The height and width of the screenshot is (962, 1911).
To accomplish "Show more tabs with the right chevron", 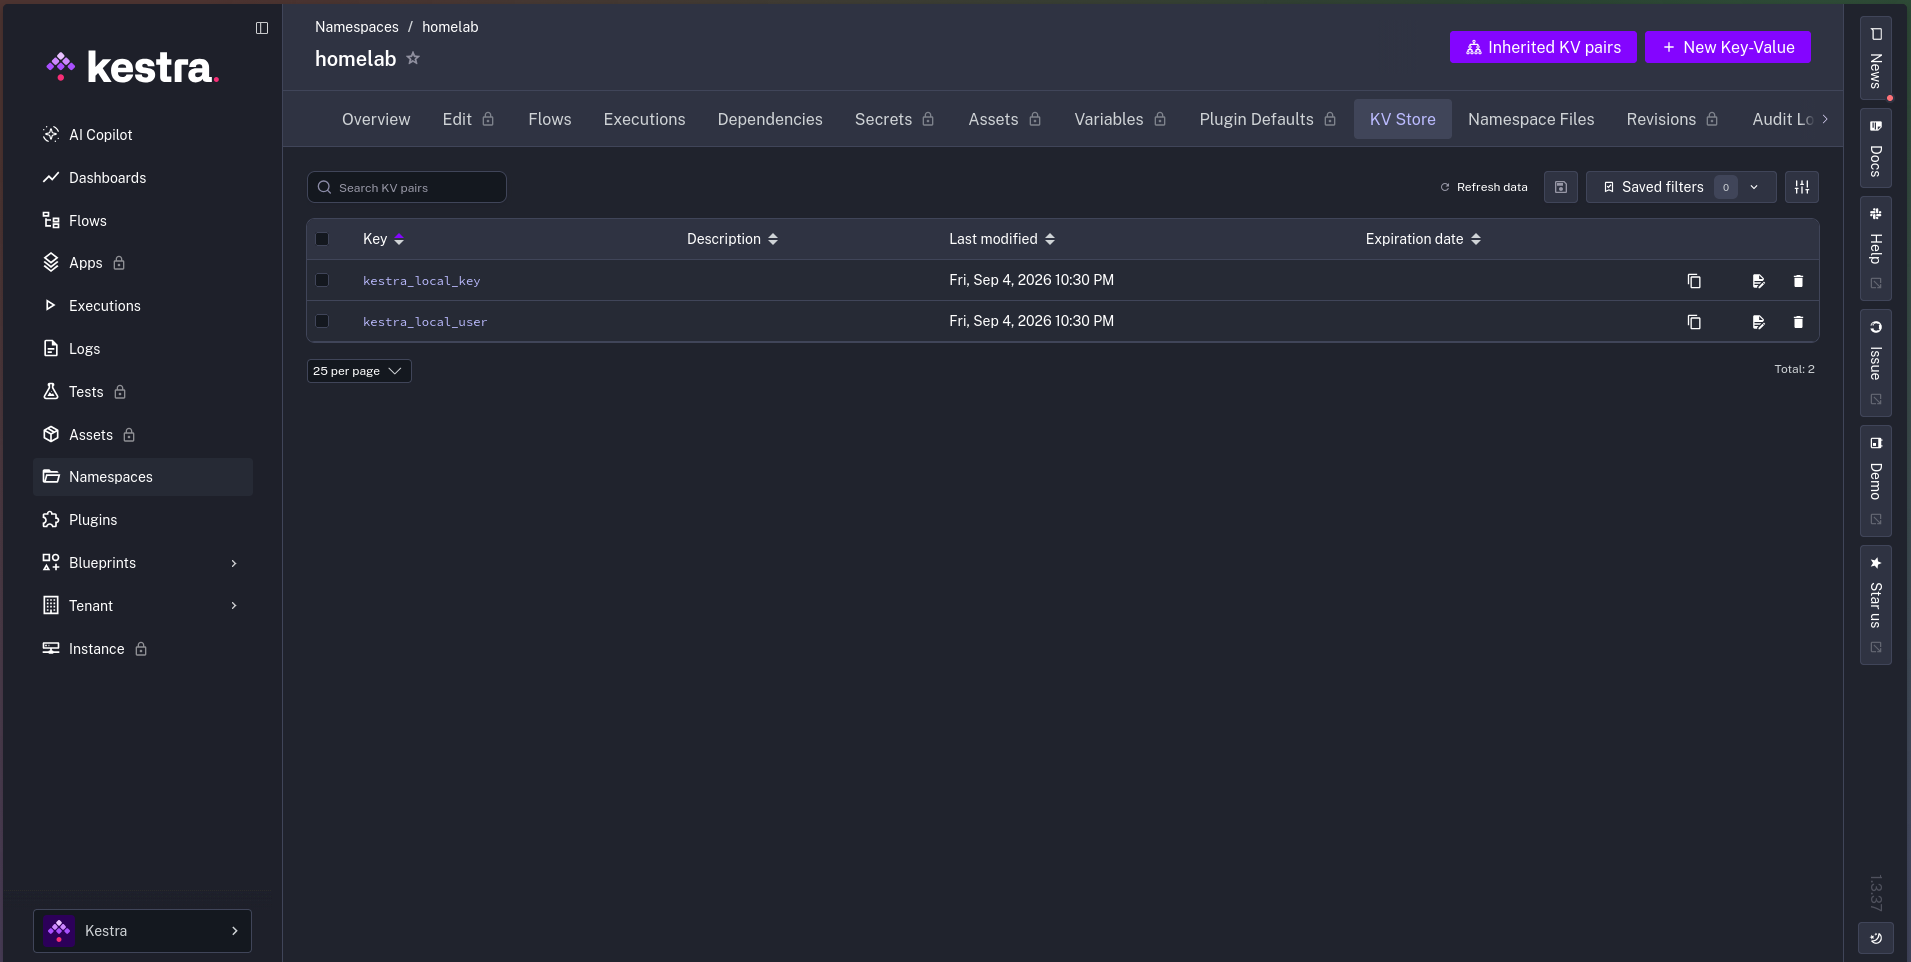I will [x=1825, y=119].
